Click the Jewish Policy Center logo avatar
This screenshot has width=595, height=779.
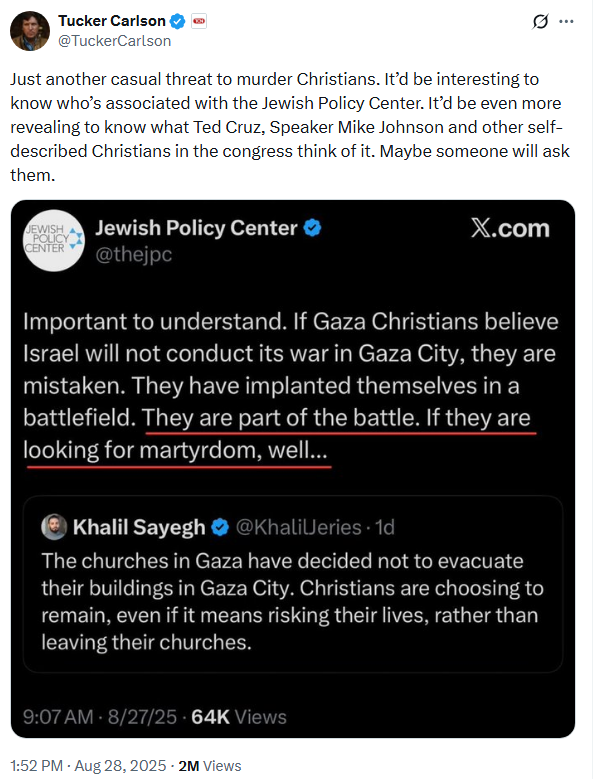pyautogui.click(x=54, y=240)
